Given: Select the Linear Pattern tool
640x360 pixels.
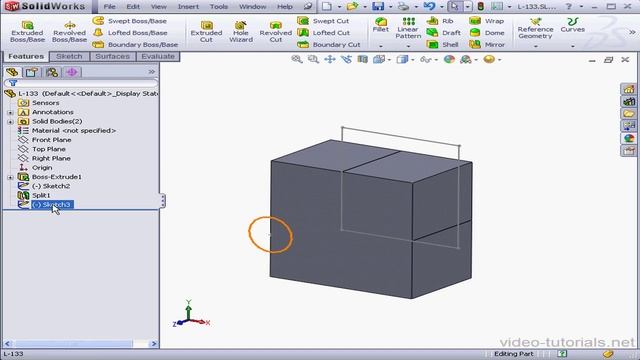Looking at the screenshot, I should click(408, 28).
